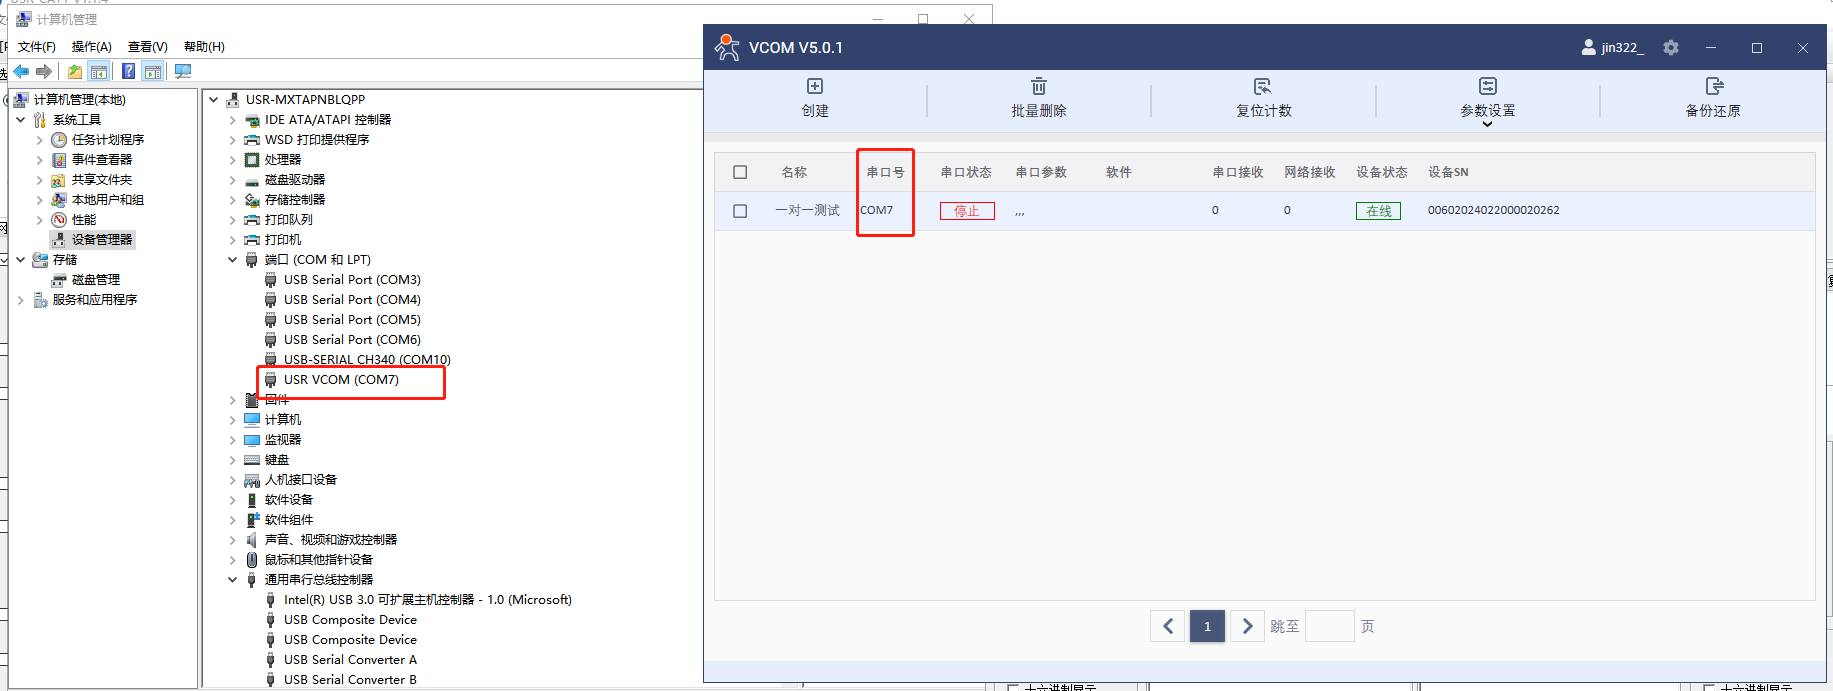Open the 帮助(H) menu

coord(204,46)
